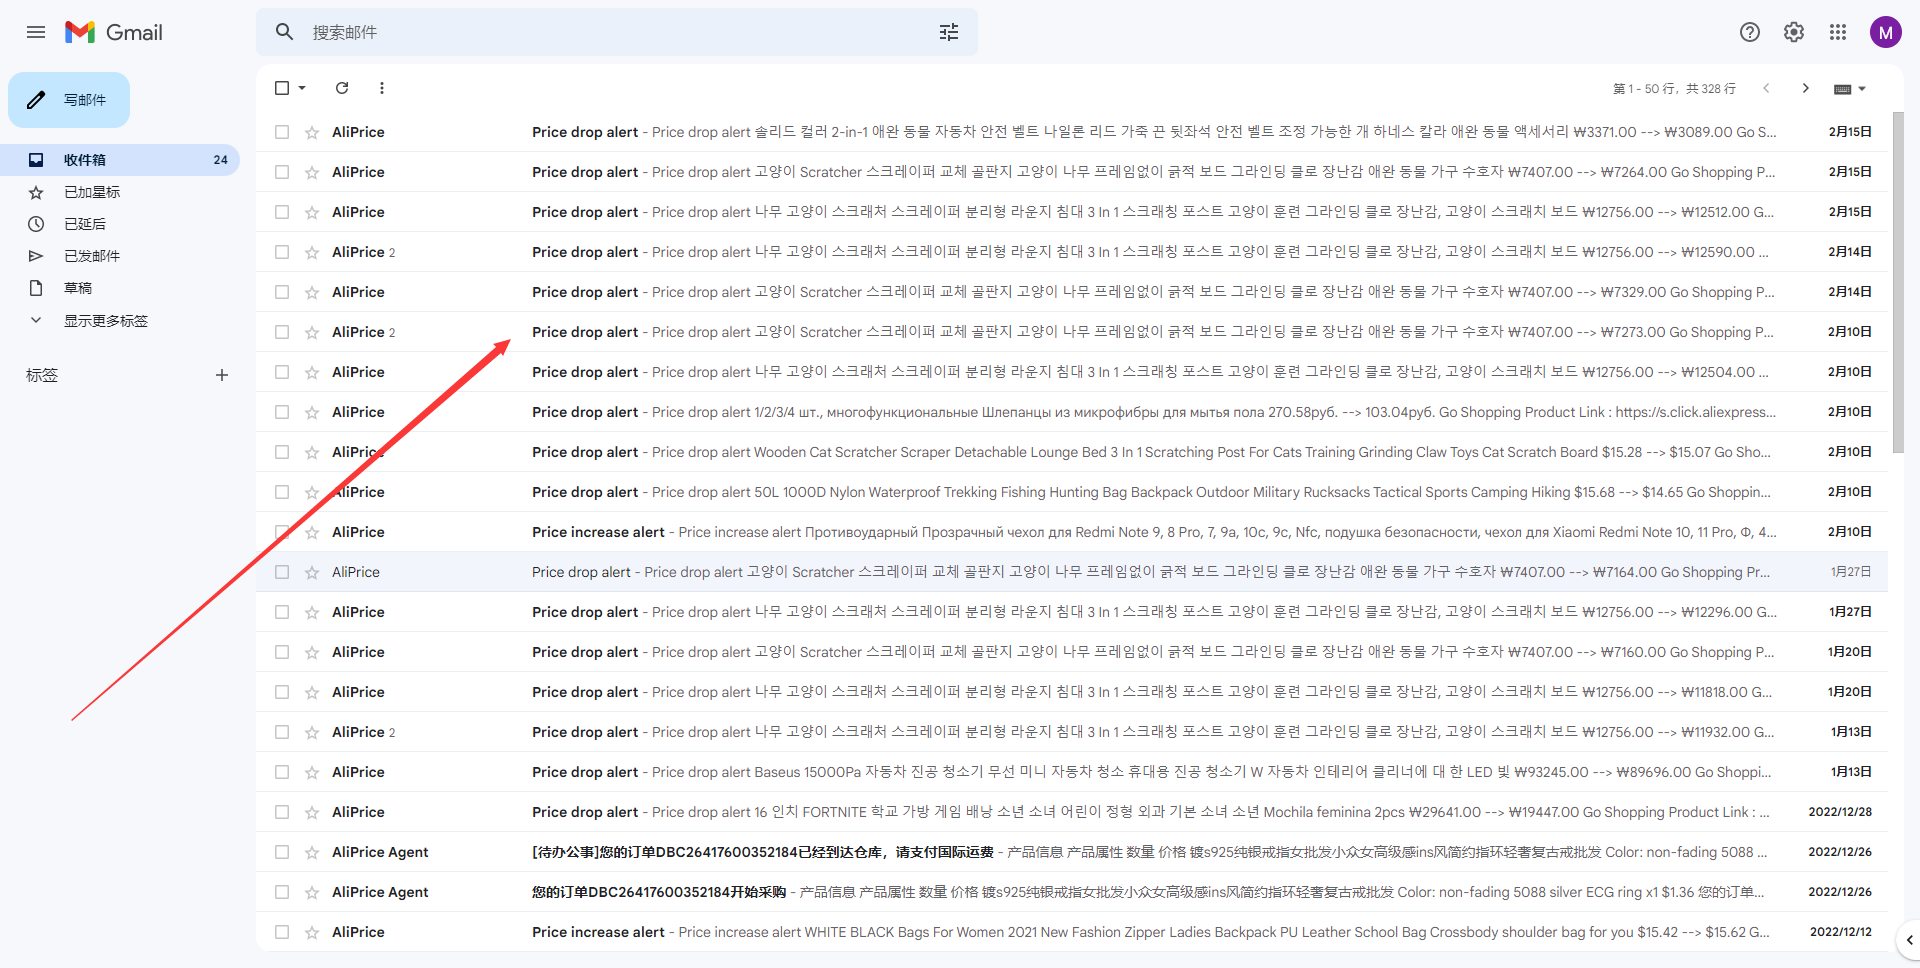This screenshot has width=1920, height=968.
Task: Open email with ₩7160.00 price drop
Action: coord(1072,652)
